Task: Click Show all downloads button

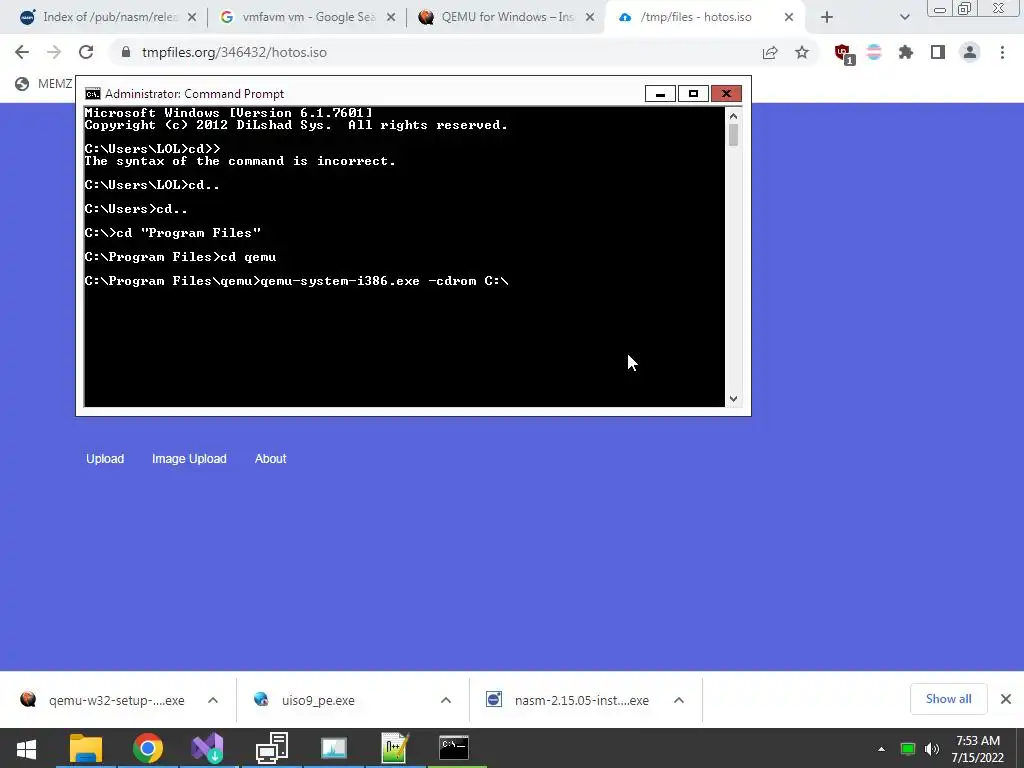Action: click(x=948, y=699)
